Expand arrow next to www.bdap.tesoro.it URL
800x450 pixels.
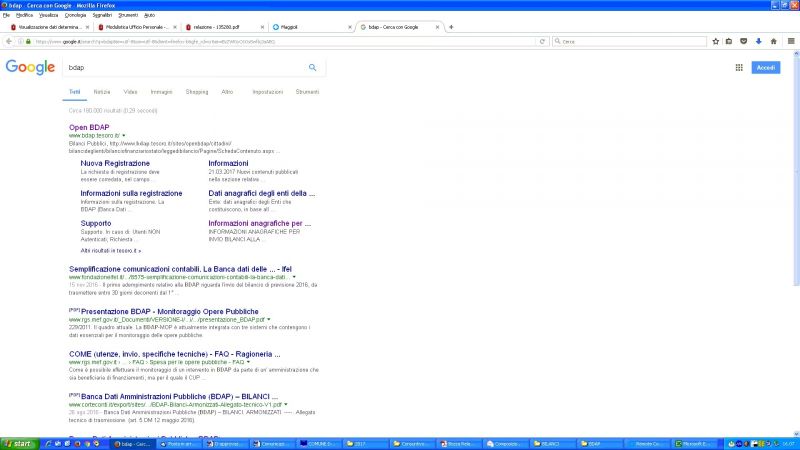123,136
